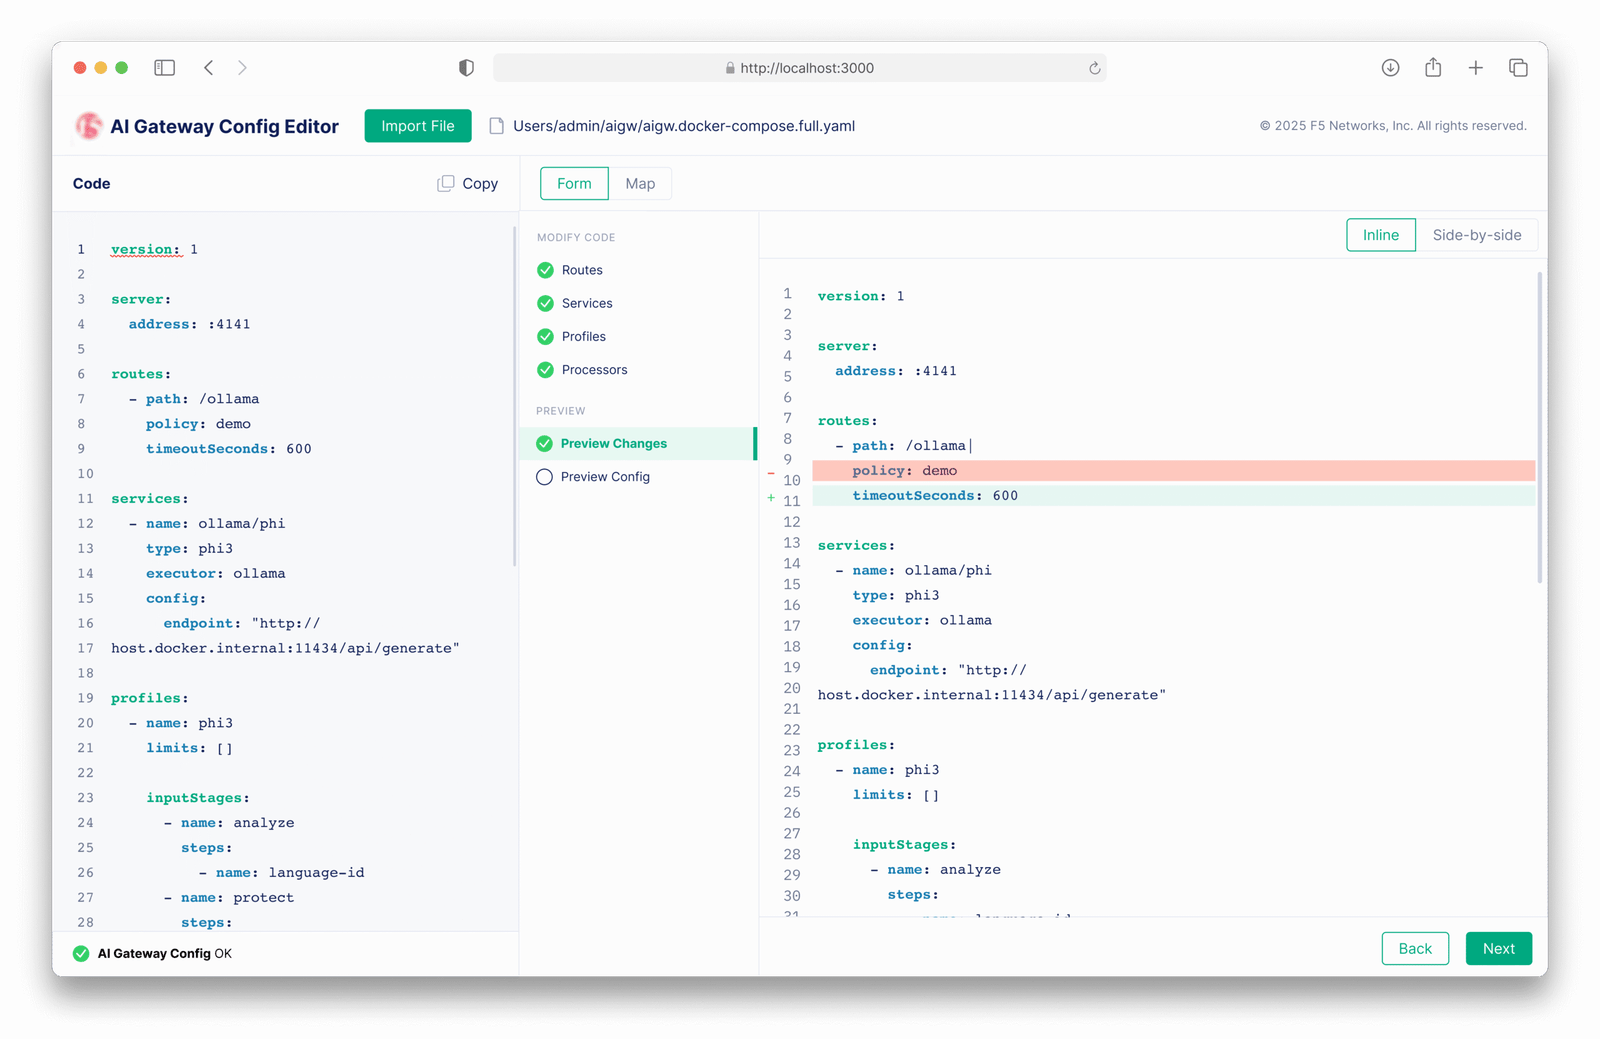This screenshot has height=1039, width=1600.
Task: Switch to the Form tab
Action: 574,184
